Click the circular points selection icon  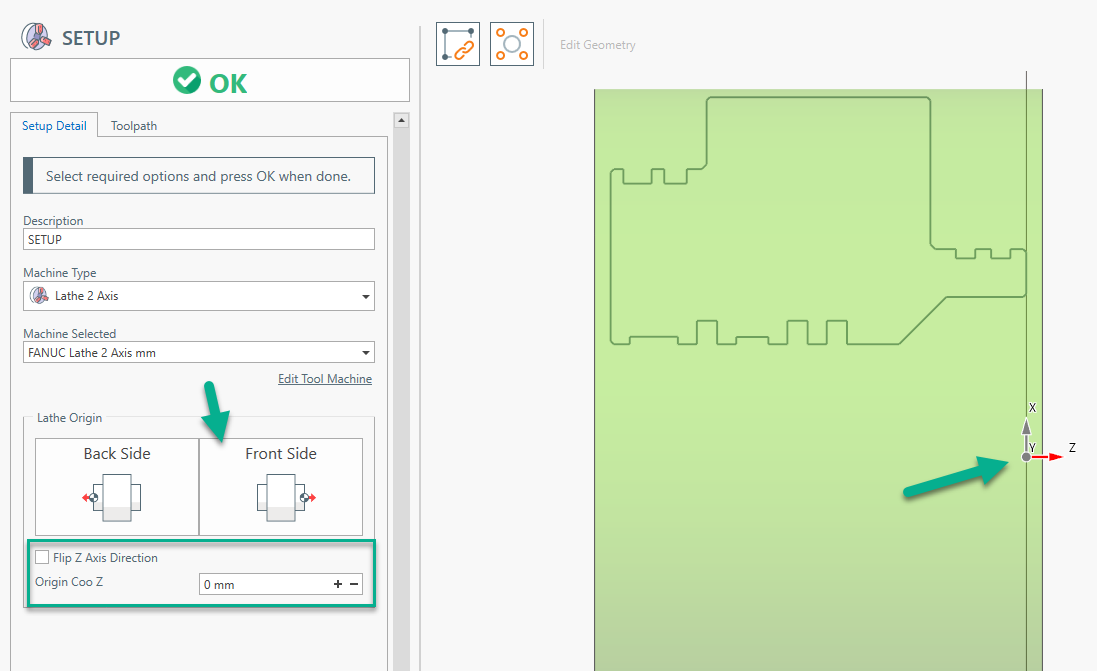pyautogui.click(x=512, y=45)
